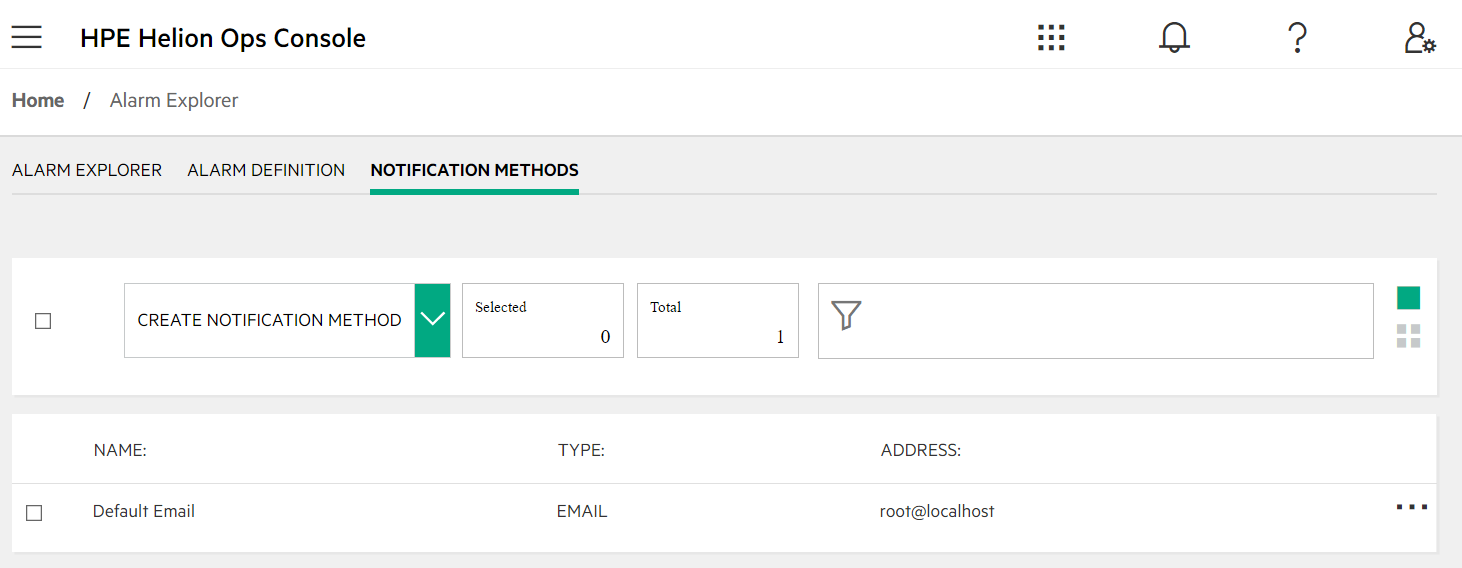Show notifications via bell icon

click(1174, 38)
